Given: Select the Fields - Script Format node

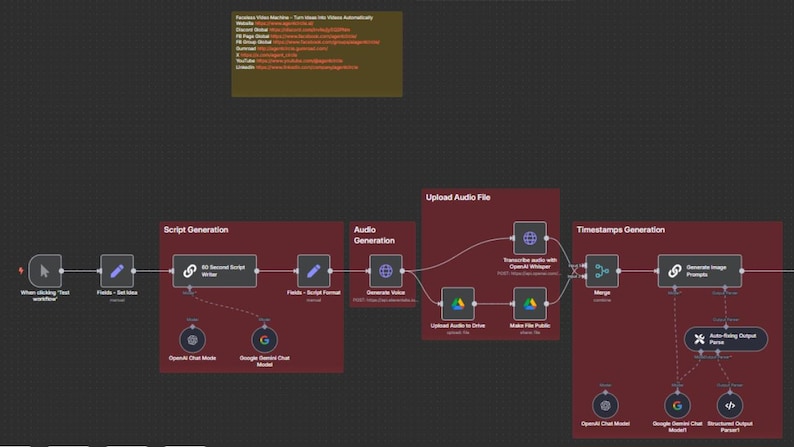Looking at the screenshot, I should click(313, 271).
